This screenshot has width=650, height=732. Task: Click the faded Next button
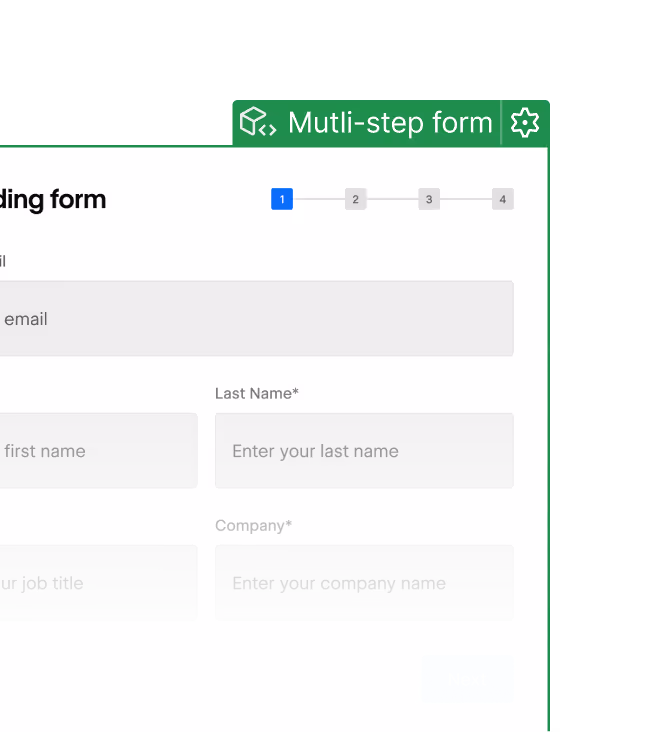pyautogui.click(x=468, y=678)
